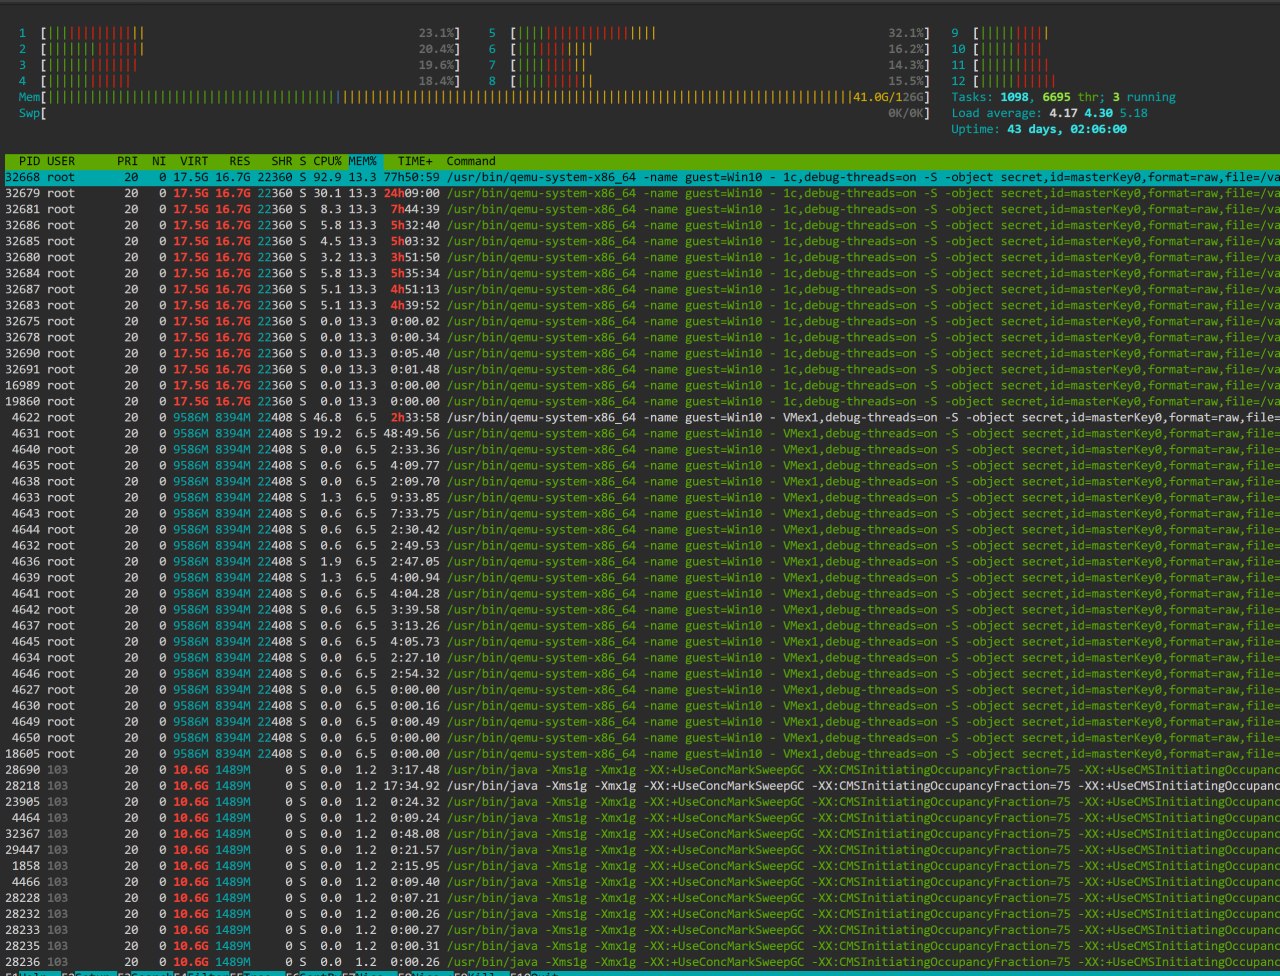The image size is (1280, 976).
Task: Select process row with PID 32683
Action: coord(640,305)
